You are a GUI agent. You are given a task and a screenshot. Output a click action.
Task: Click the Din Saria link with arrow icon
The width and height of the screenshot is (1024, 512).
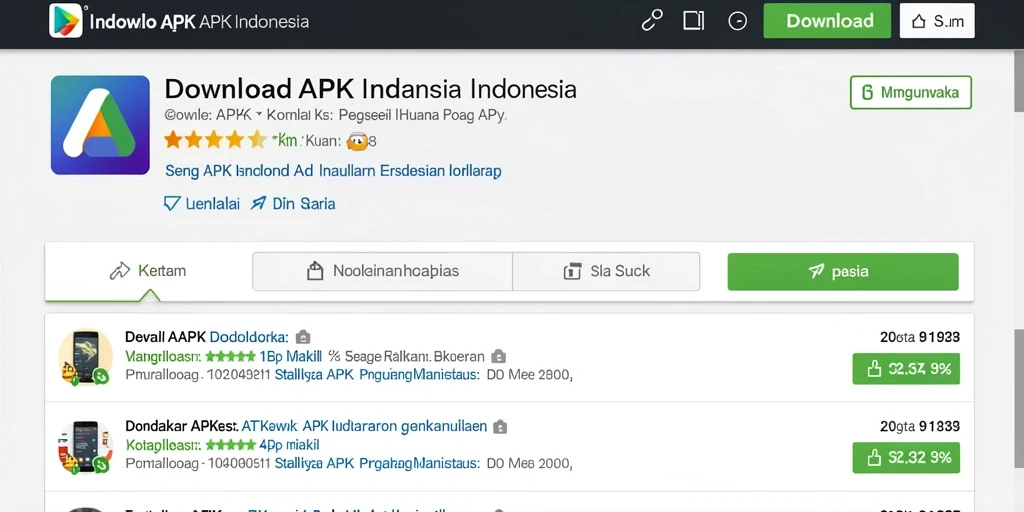(294, 204)
